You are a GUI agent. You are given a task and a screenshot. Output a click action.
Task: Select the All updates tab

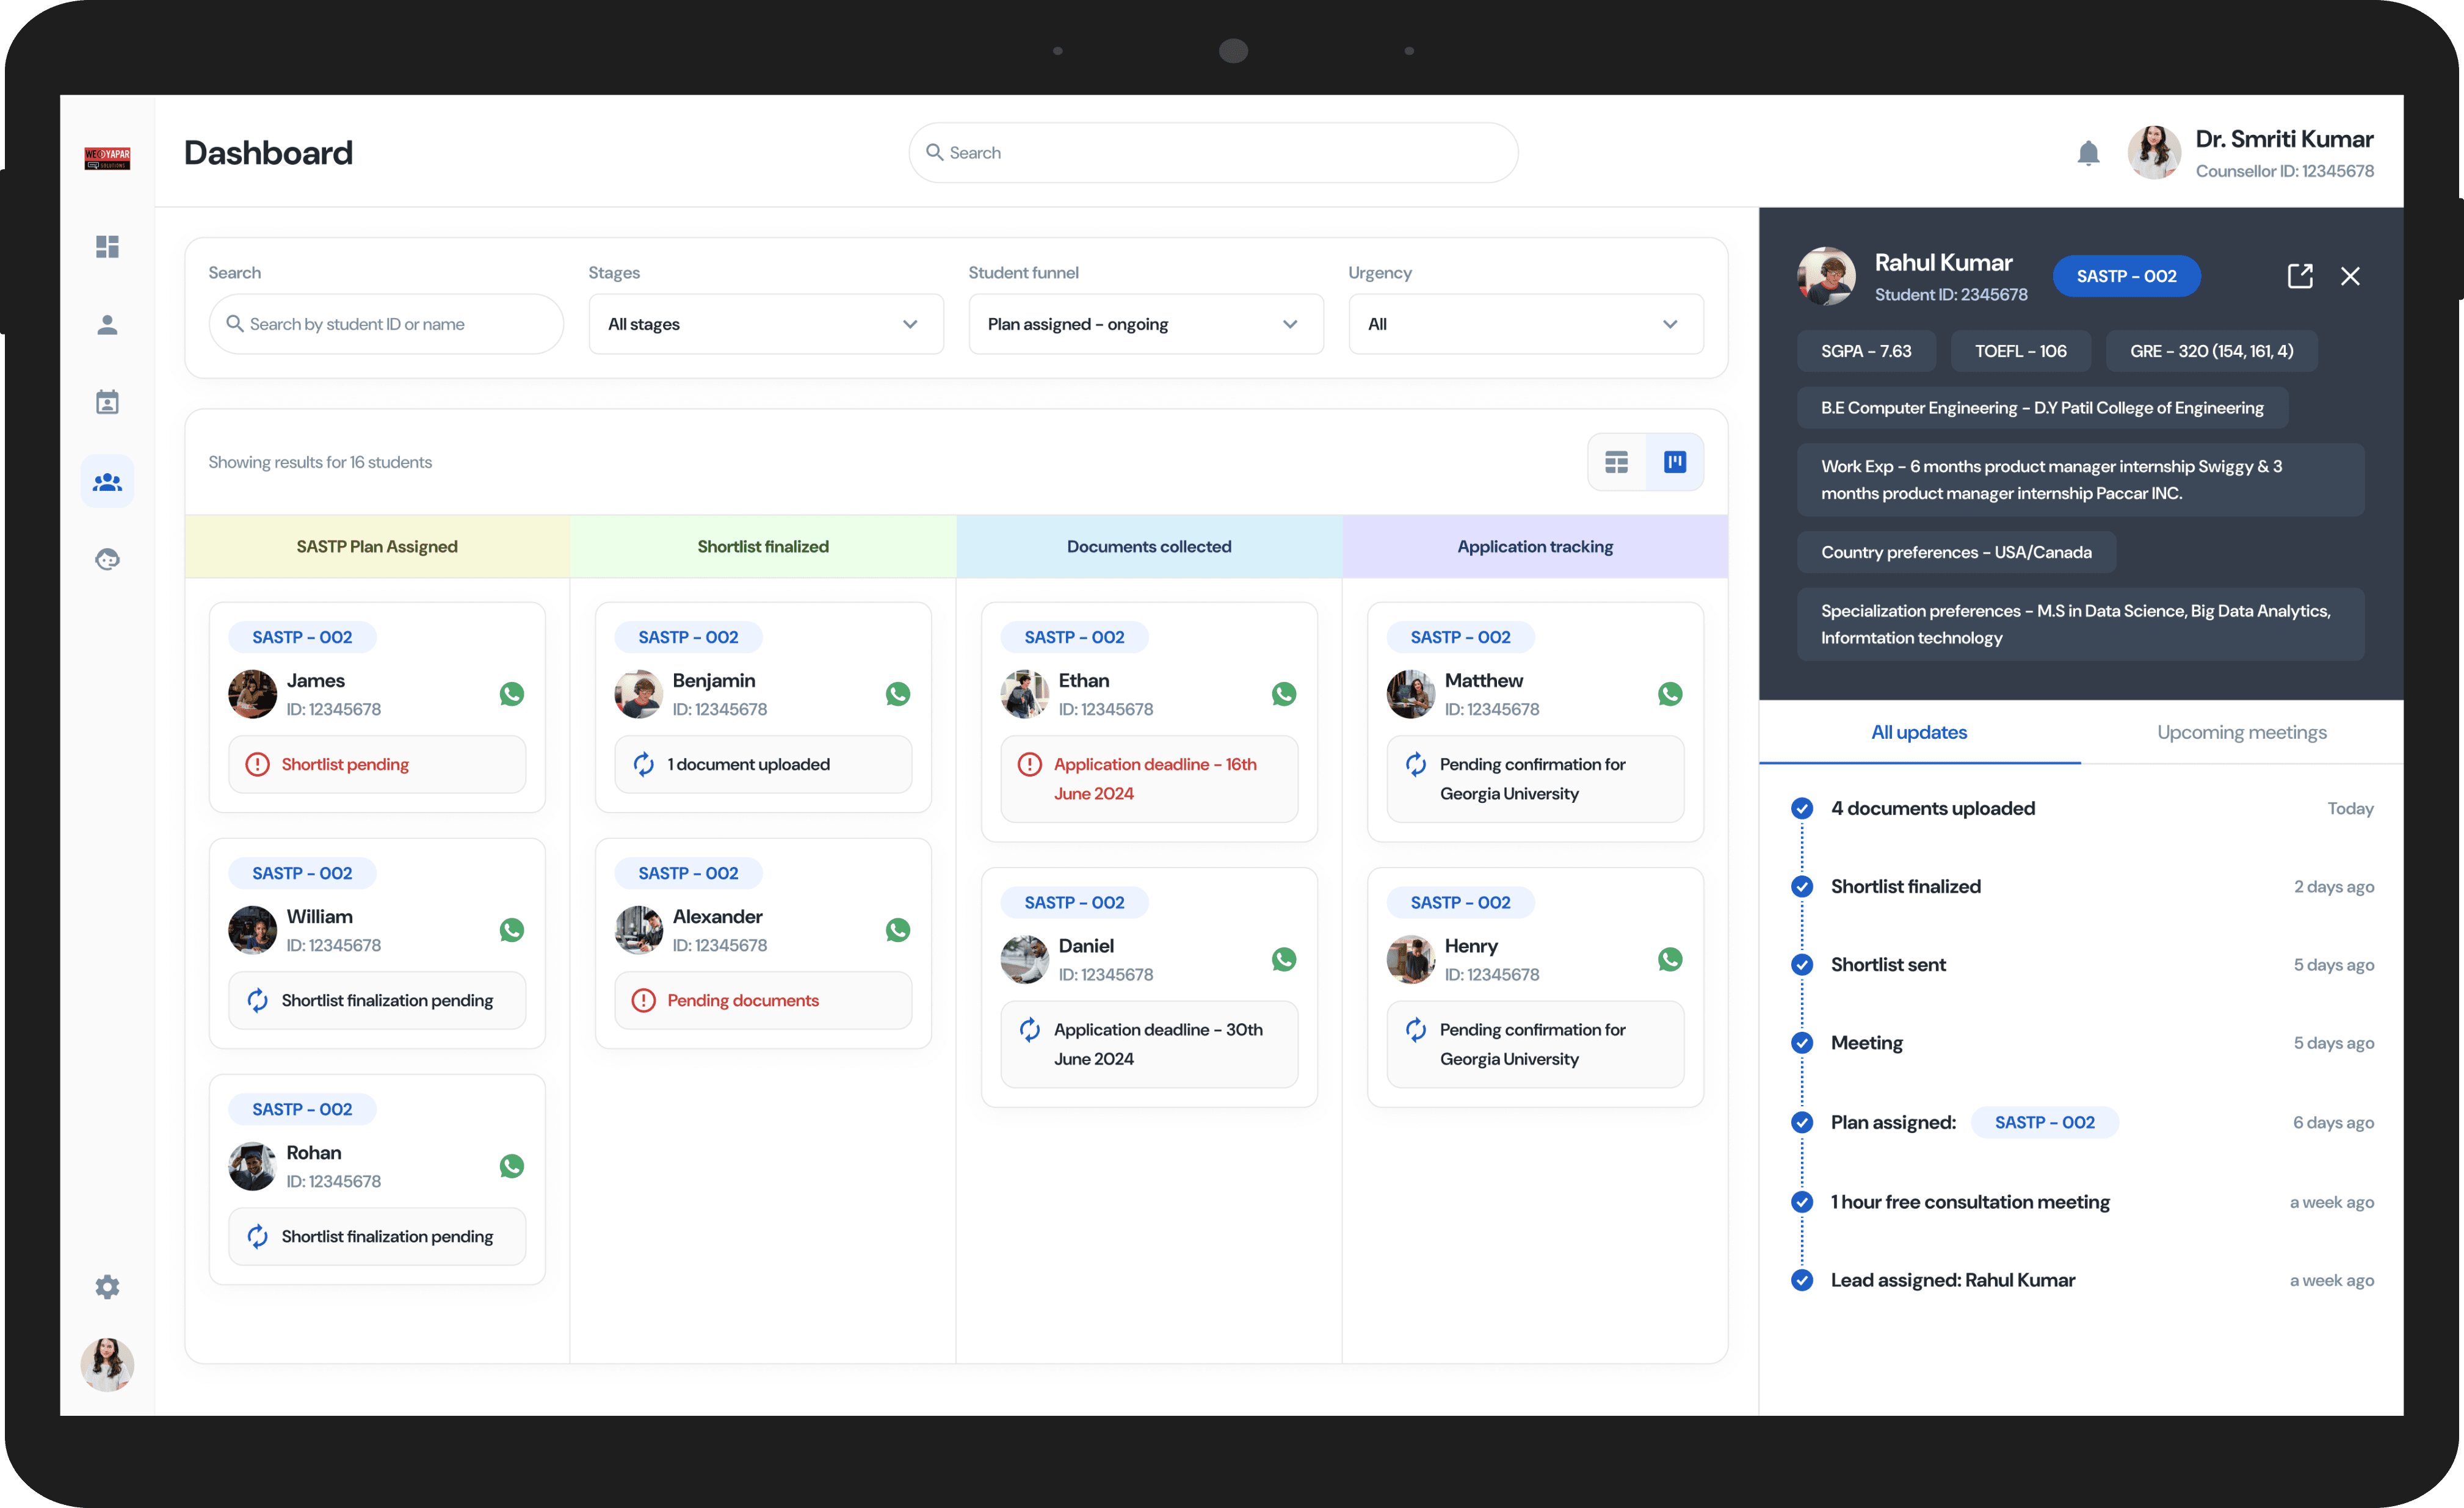click(x=1918, y=732)
